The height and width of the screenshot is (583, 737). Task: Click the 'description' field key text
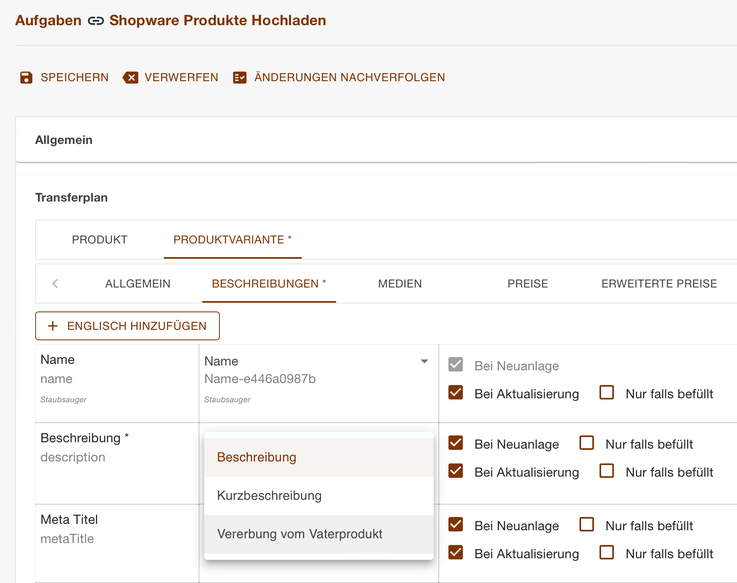click(73, 457)
